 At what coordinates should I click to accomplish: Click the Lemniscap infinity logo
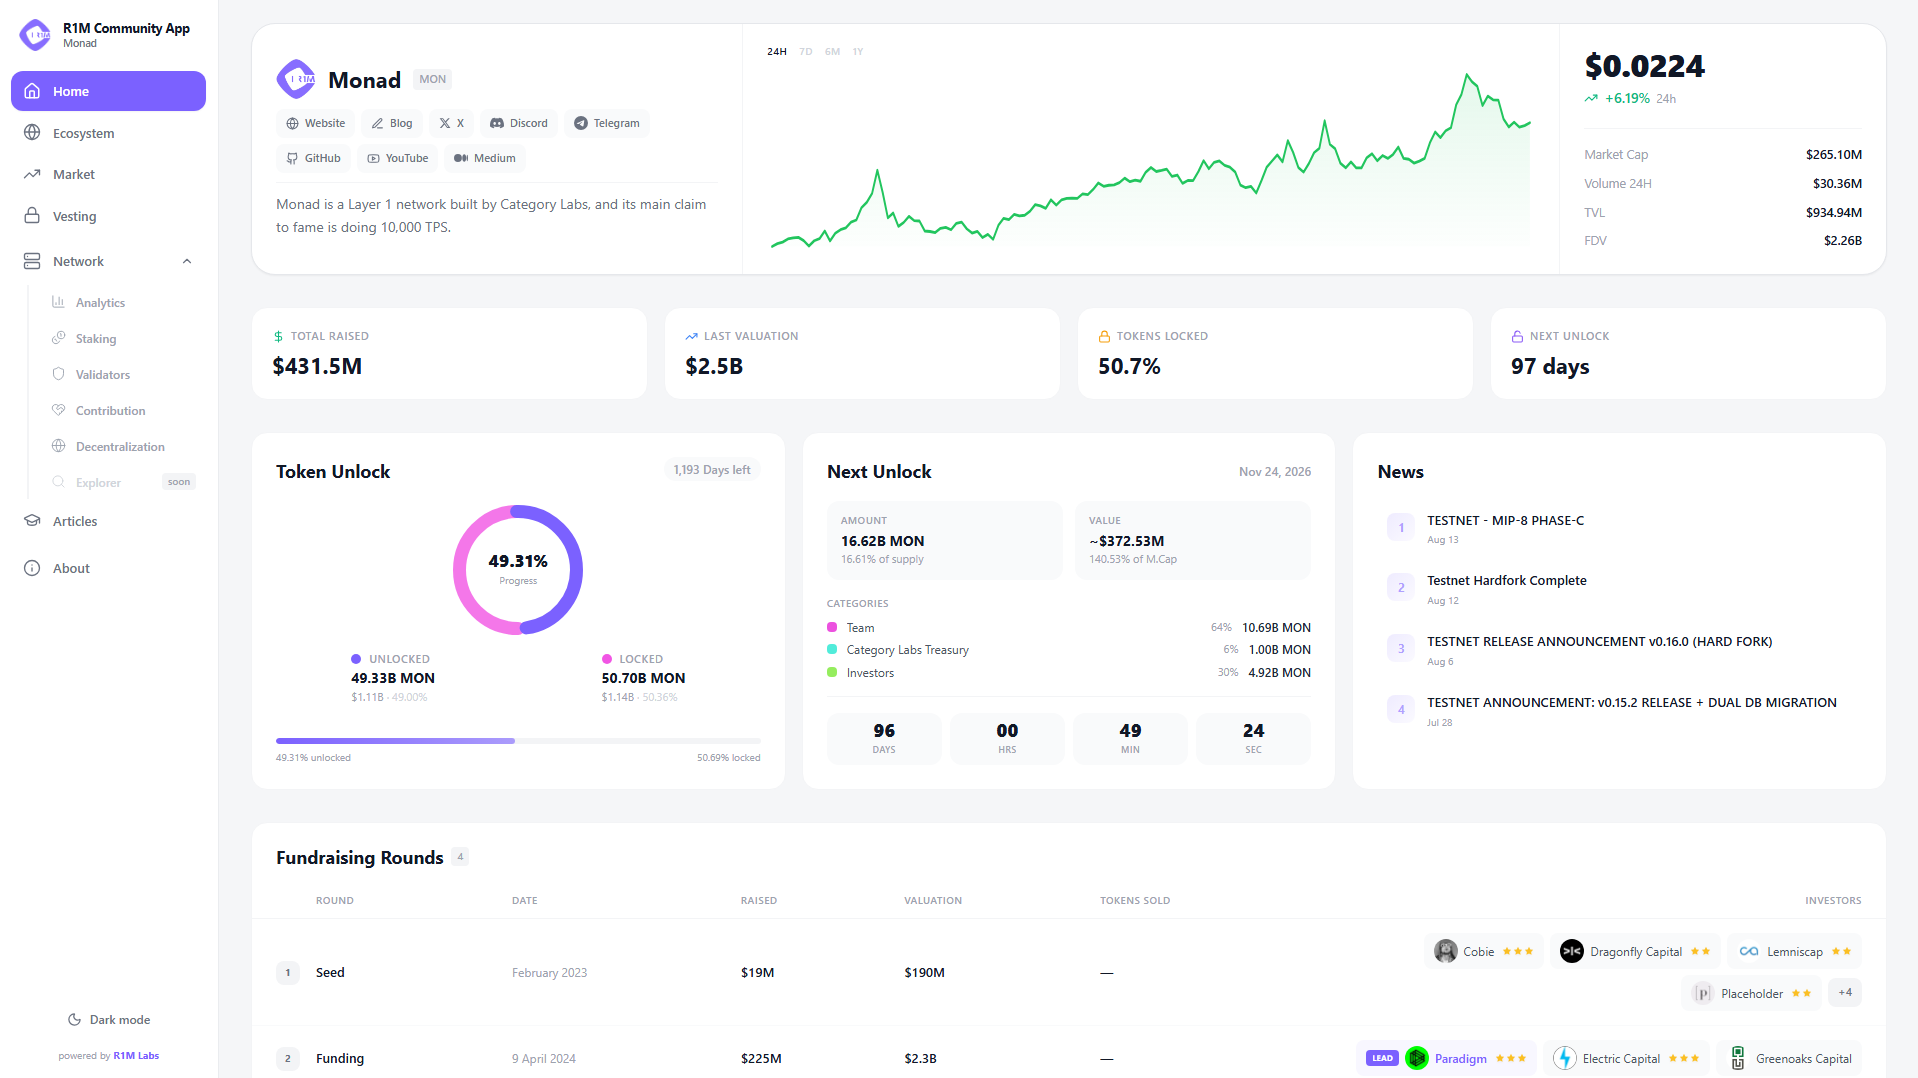click(1749, 951)
